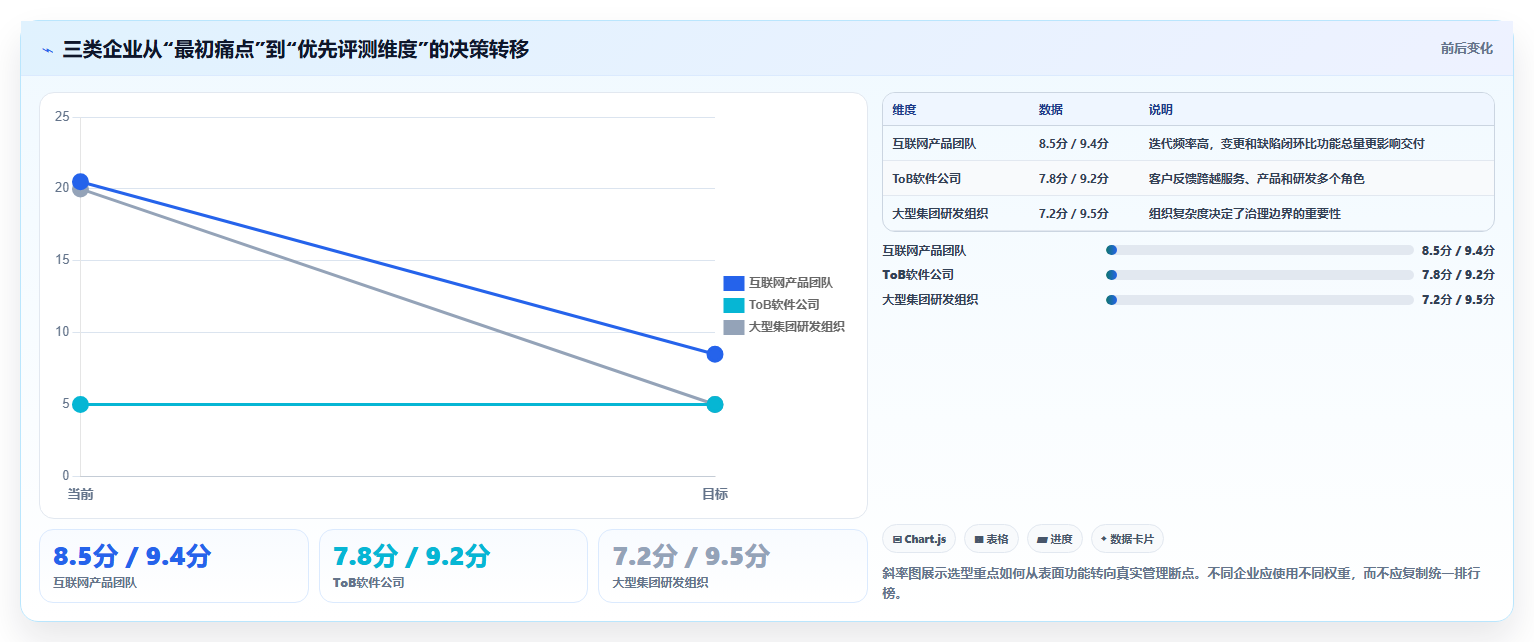Viewport: 1534px width, 642px height.
Task: Click table cell ToB软件公司
Action: click(927, 179)
